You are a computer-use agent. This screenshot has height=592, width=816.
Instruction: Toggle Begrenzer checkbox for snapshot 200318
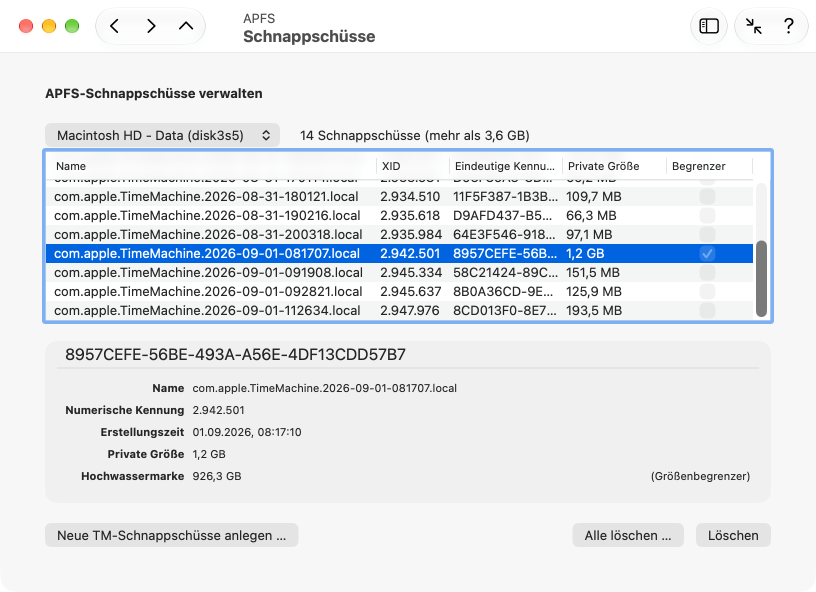pyautogui.click(x=707, y=235)
